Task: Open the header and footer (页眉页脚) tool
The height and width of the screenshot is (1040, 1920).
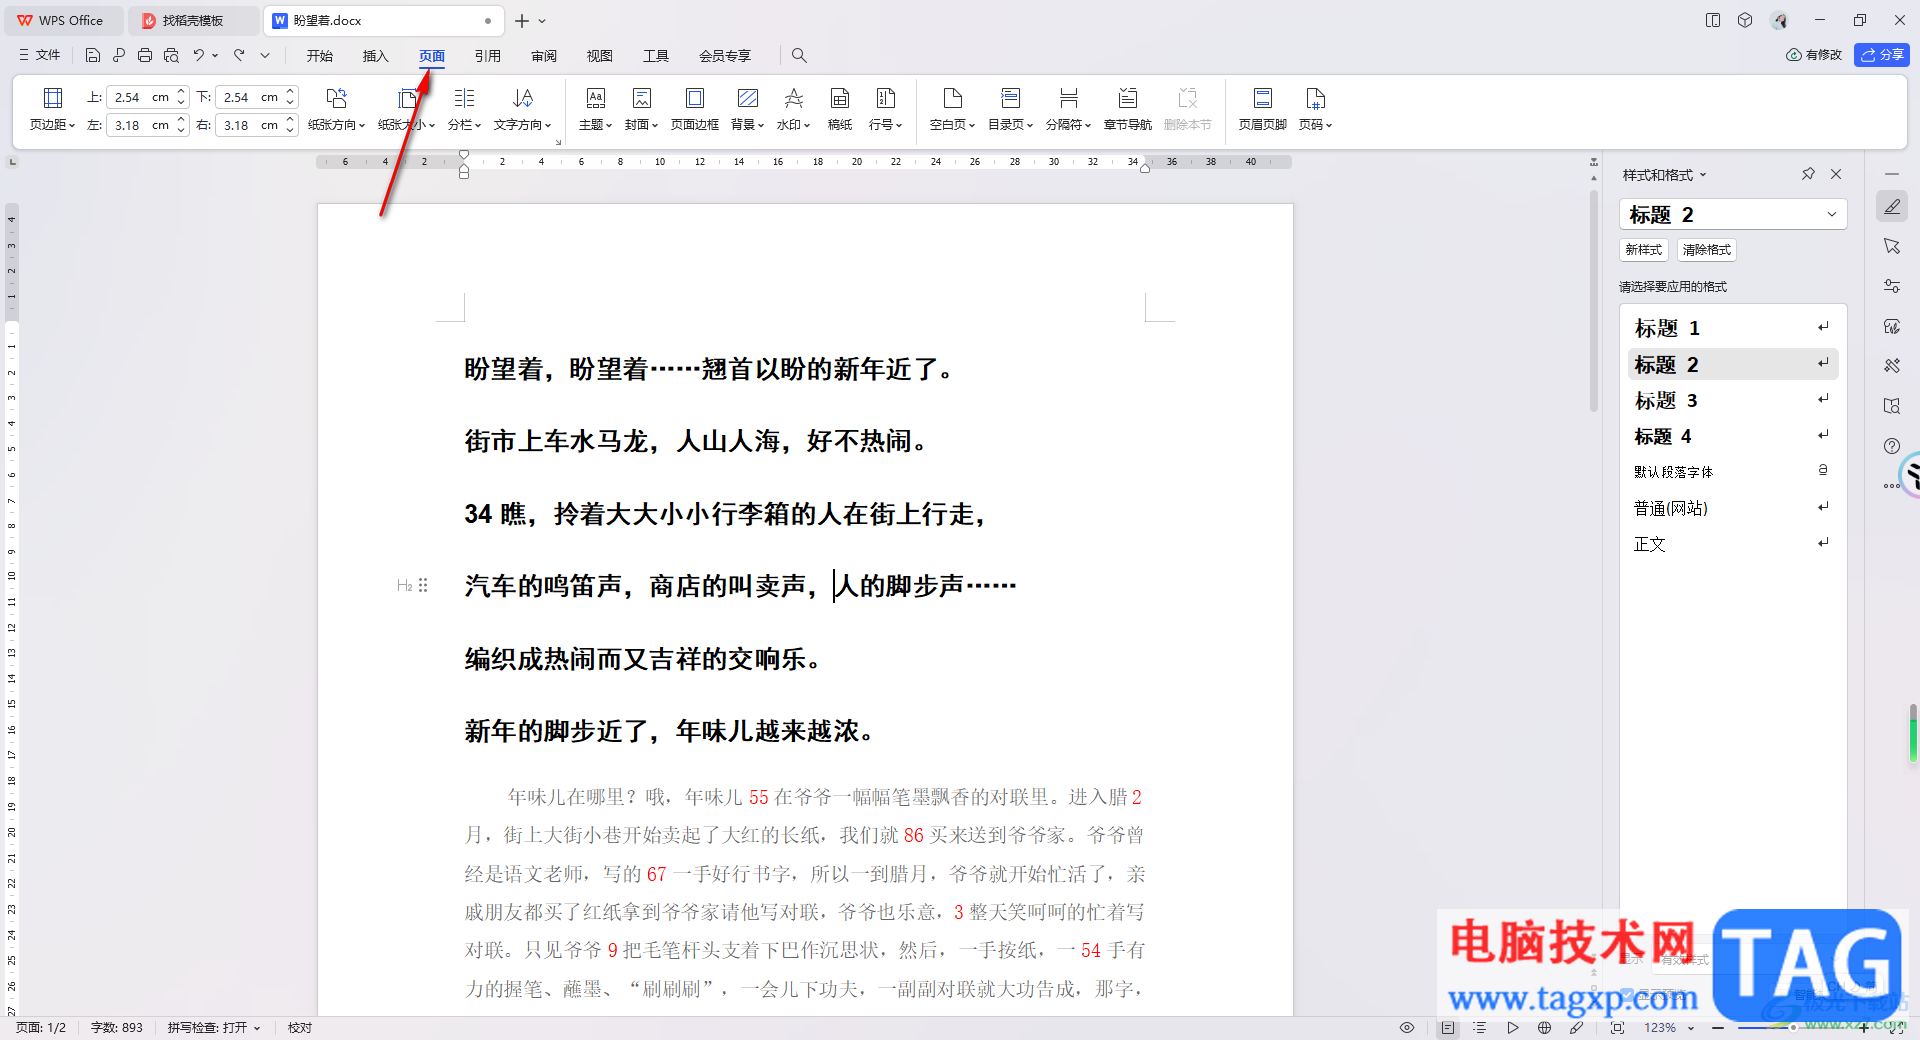Action: click(x=1262, y=109)
